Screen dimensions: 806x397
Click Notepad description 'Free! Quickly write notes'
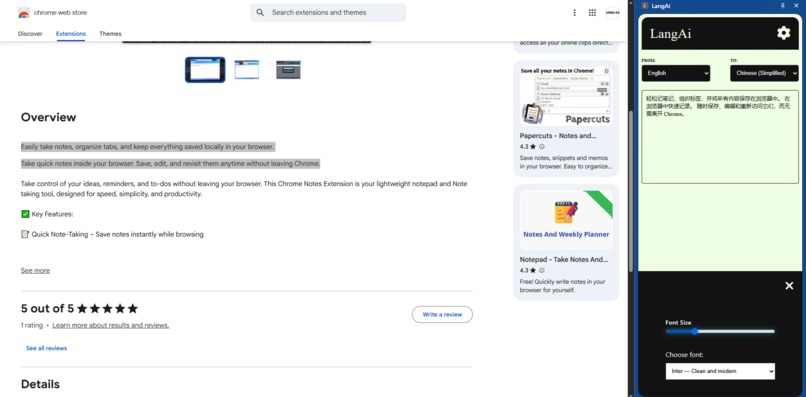coord(562,286)
